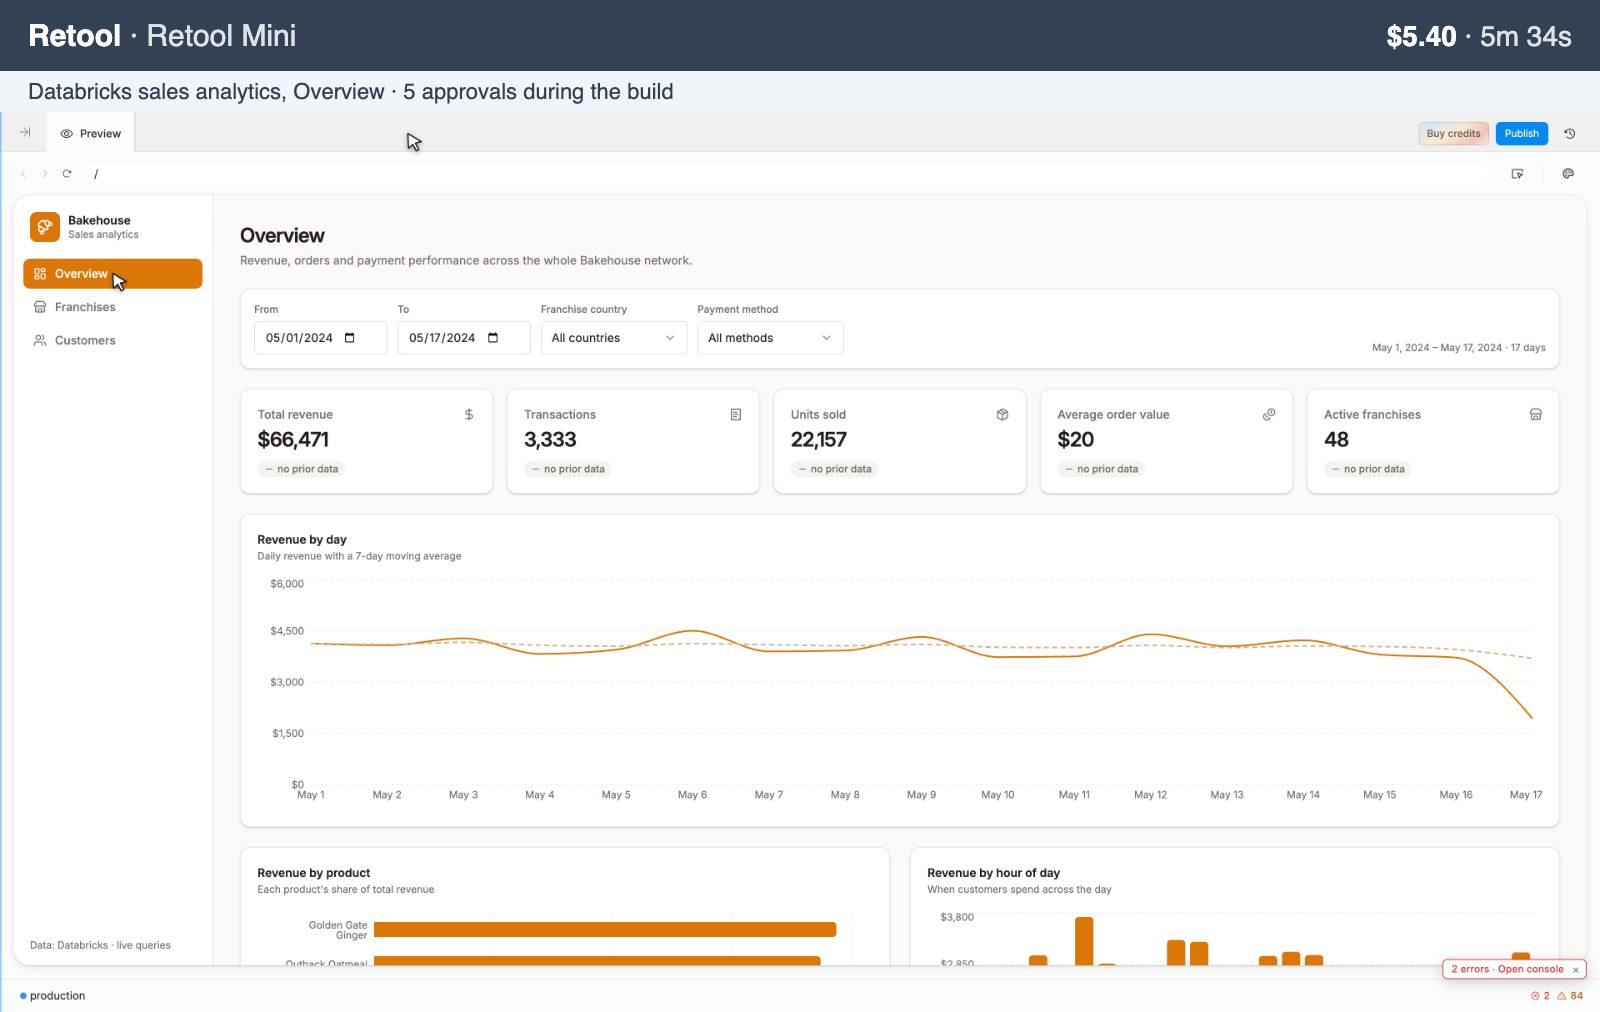
Task: Open calendar picker for From date
Action: point(350,338)
